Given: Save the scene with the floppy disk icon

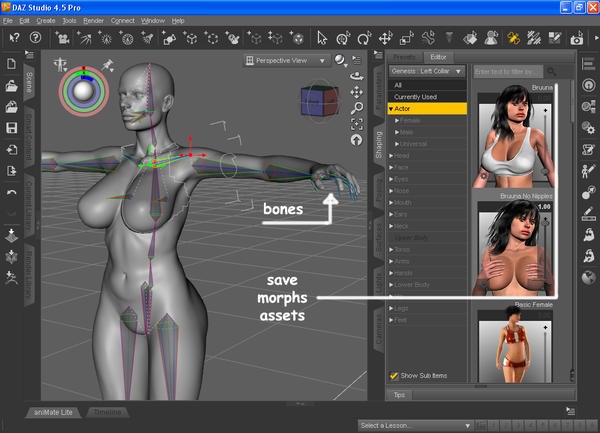Looking at the screenshot, I should tap(11, 128).
